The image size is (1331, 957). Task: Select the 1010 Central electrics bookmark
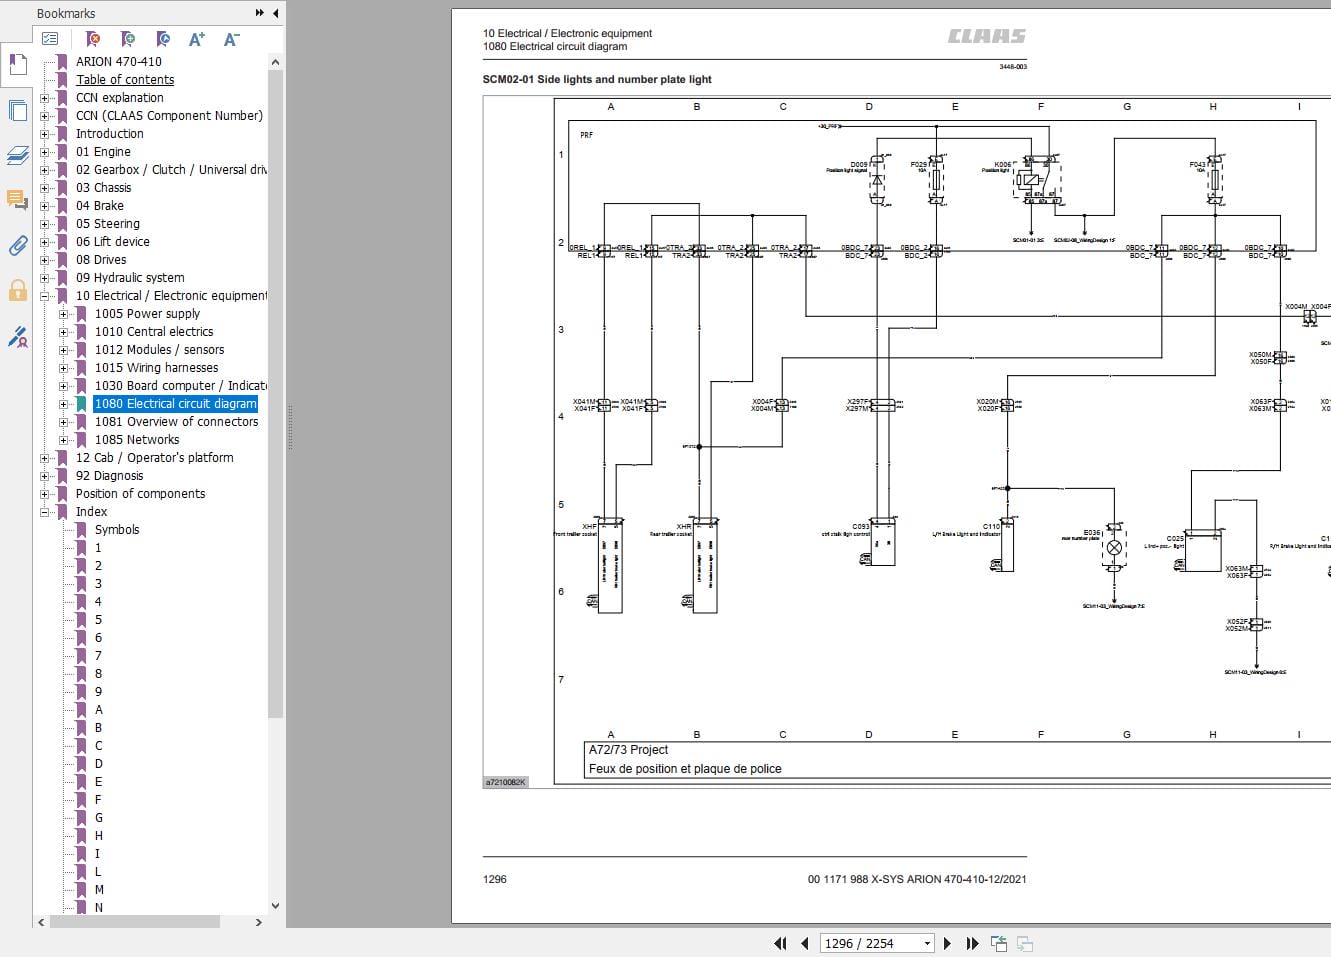[154, 332]
